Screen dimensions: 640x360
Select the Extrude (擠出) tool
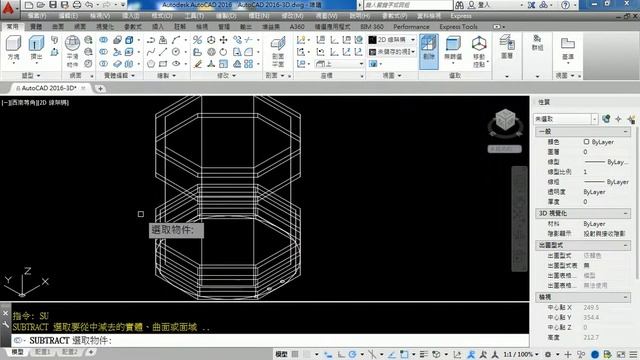[x=36, y=47]
